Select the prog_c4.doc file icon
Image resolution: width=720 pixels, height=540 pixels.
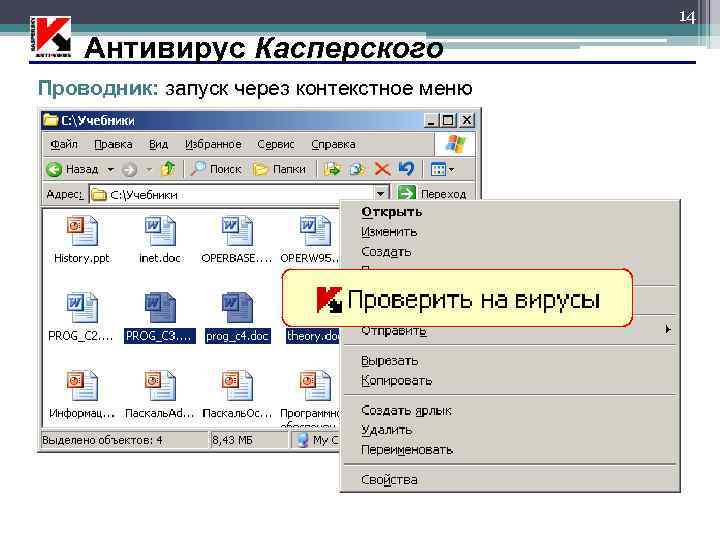coord(236,307)
